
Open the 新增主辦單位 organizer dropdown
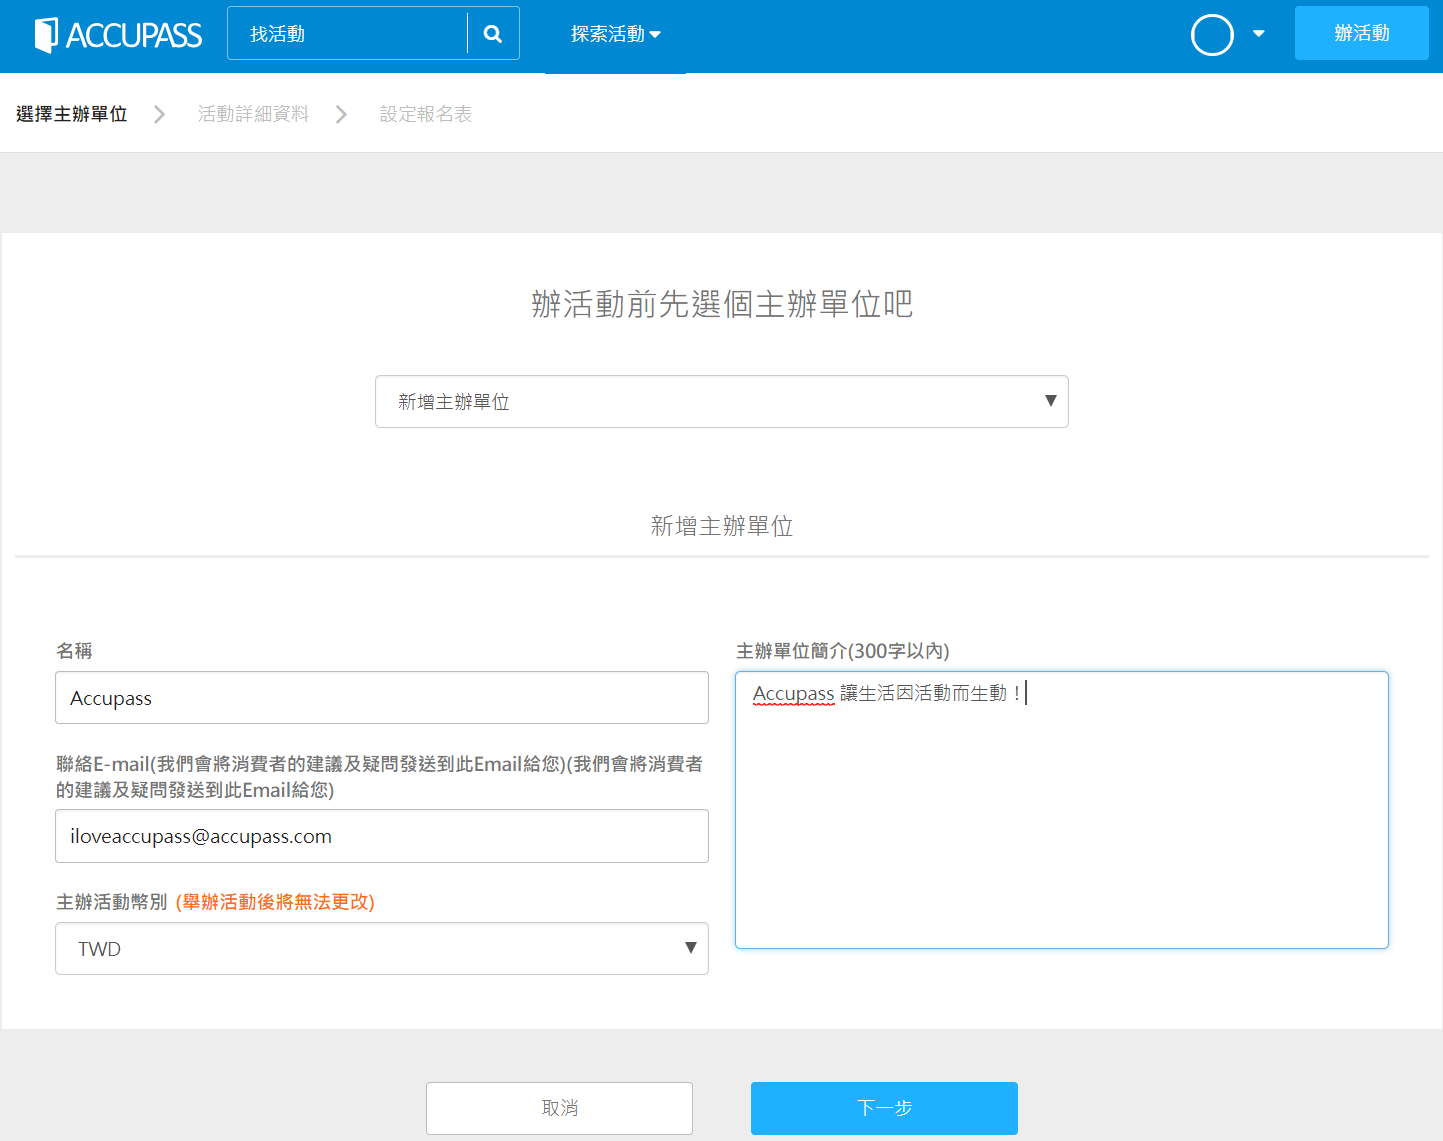pyautogui.click(x=722, y=402)
